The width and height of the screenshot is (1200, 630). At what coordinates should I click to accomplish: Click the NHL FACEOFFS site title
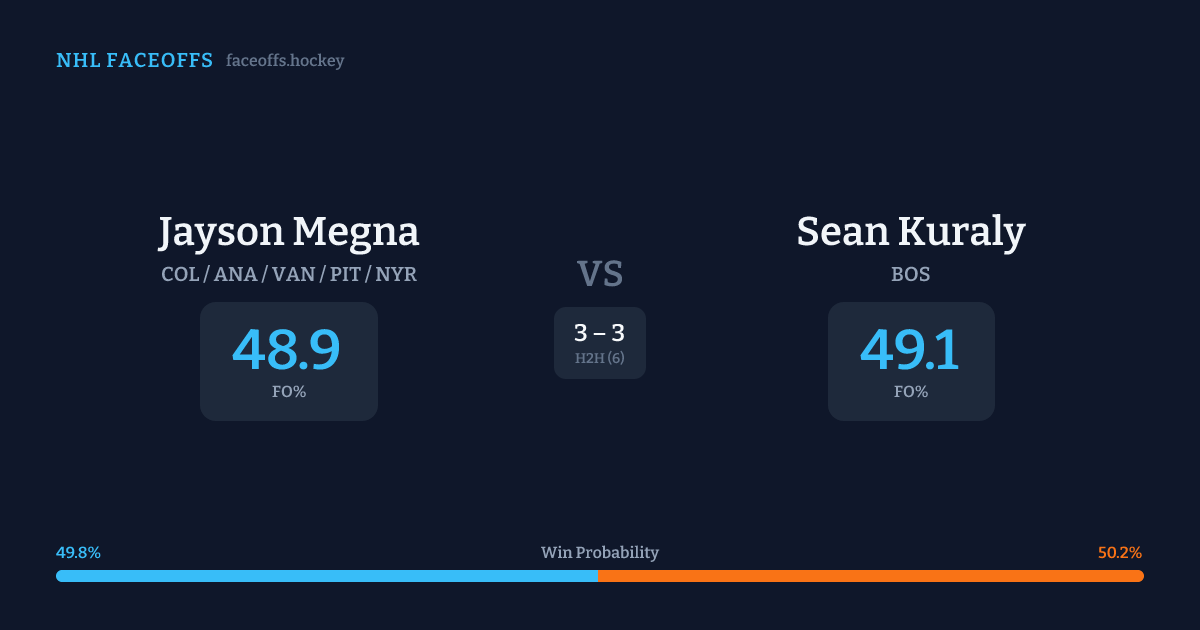point(134,61)
